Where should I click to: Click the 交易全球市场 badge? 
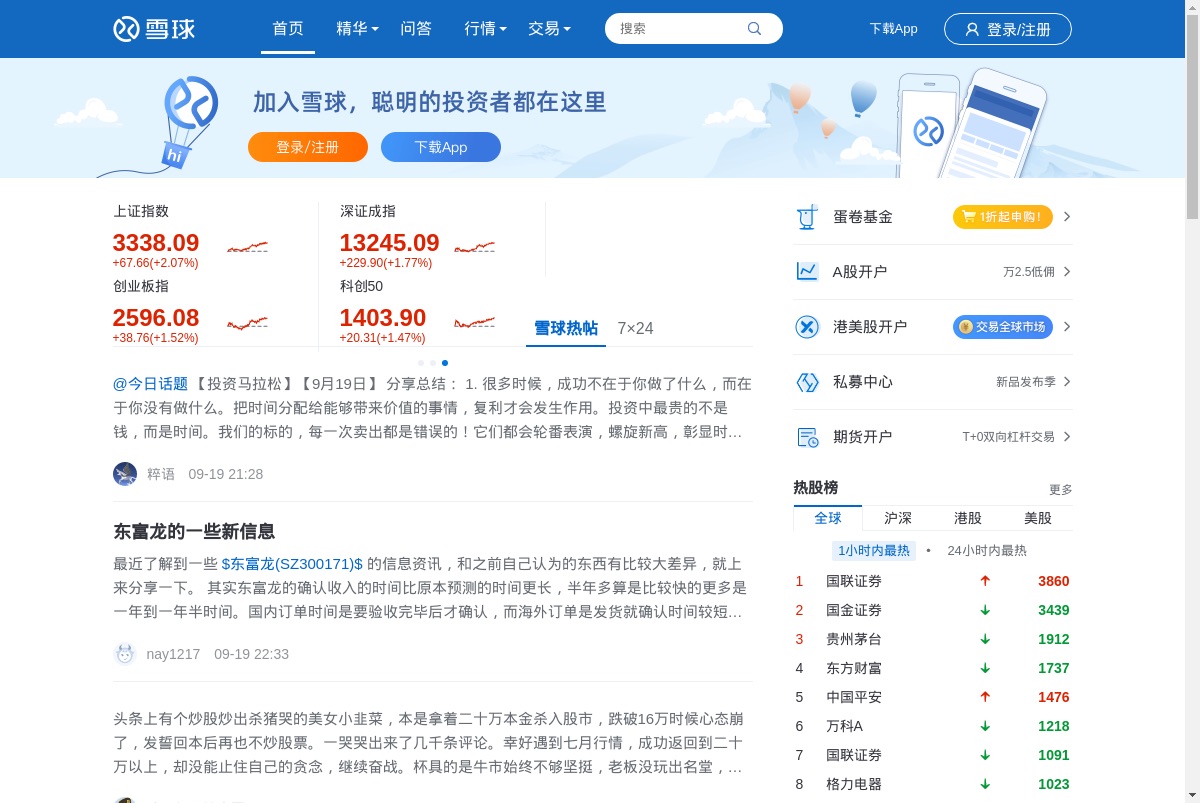(x=1002, y=327)
